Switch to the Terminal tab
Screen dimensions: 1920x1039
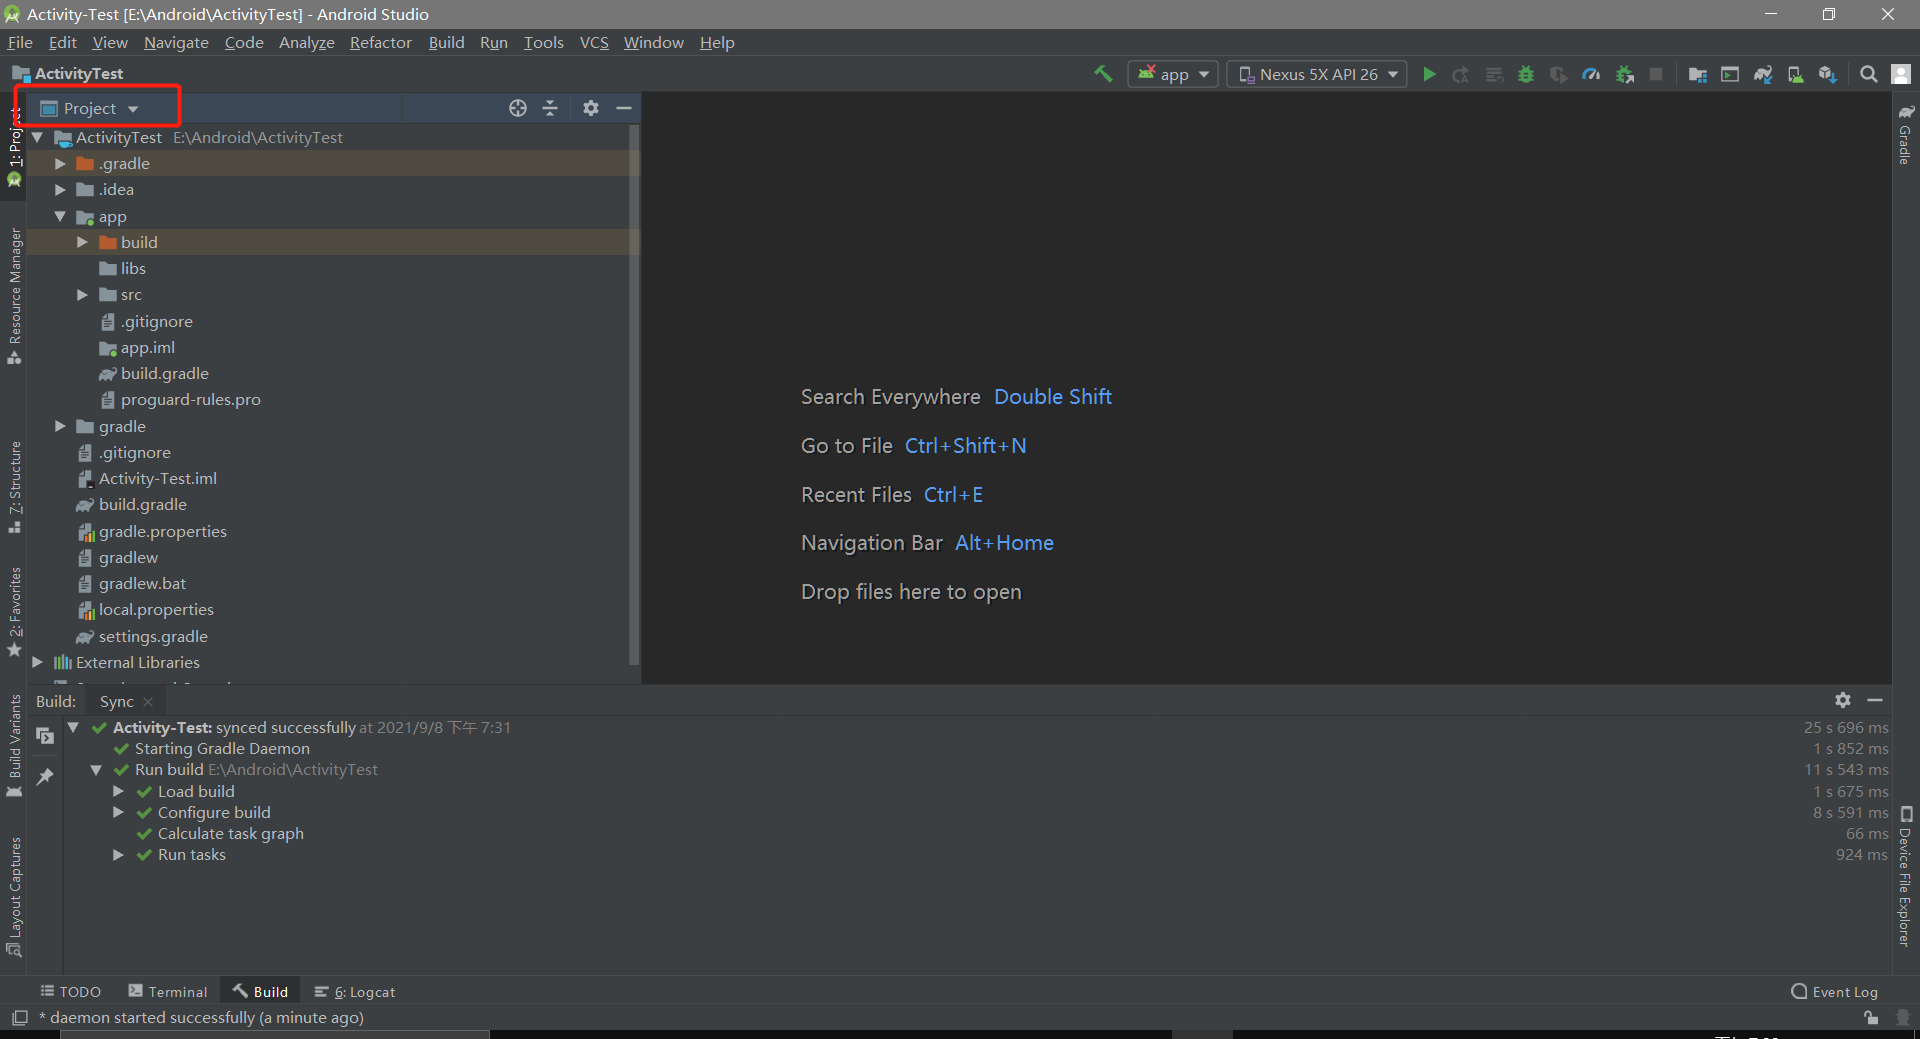point(168,991)
